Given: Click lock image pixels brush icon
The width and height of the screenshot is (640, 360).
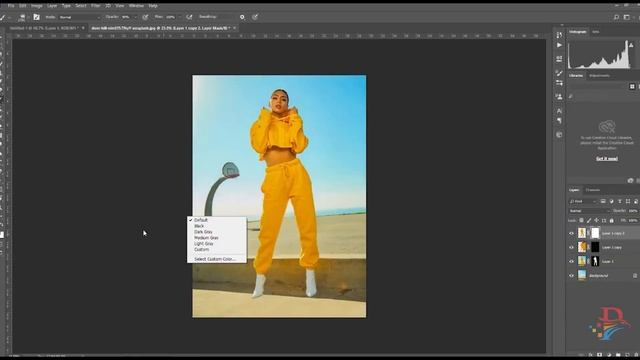Looking at the screenshot, I should point(589,220).
